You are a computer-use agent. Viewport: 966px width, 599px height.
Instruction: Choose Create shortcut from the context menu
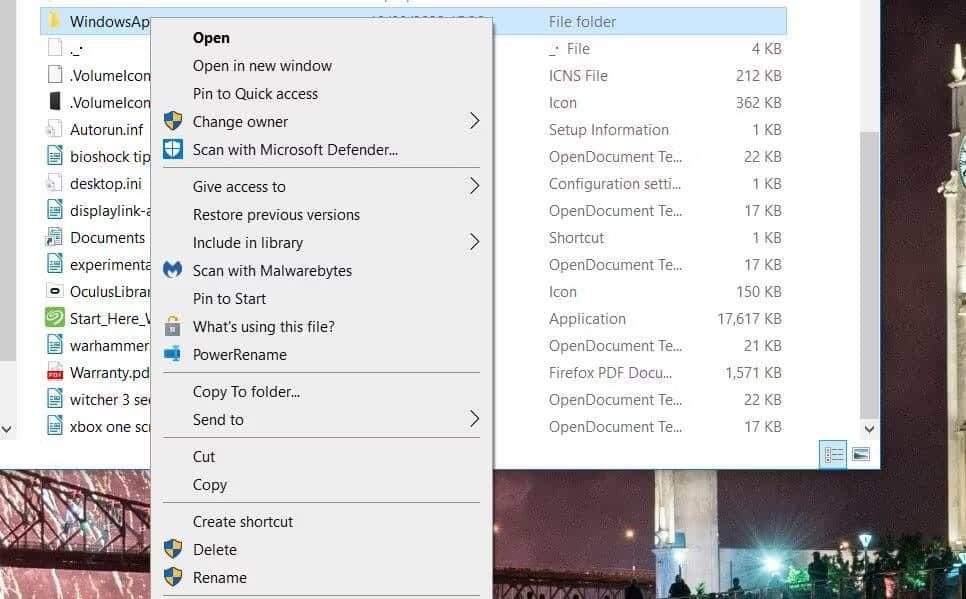(243, 521)
